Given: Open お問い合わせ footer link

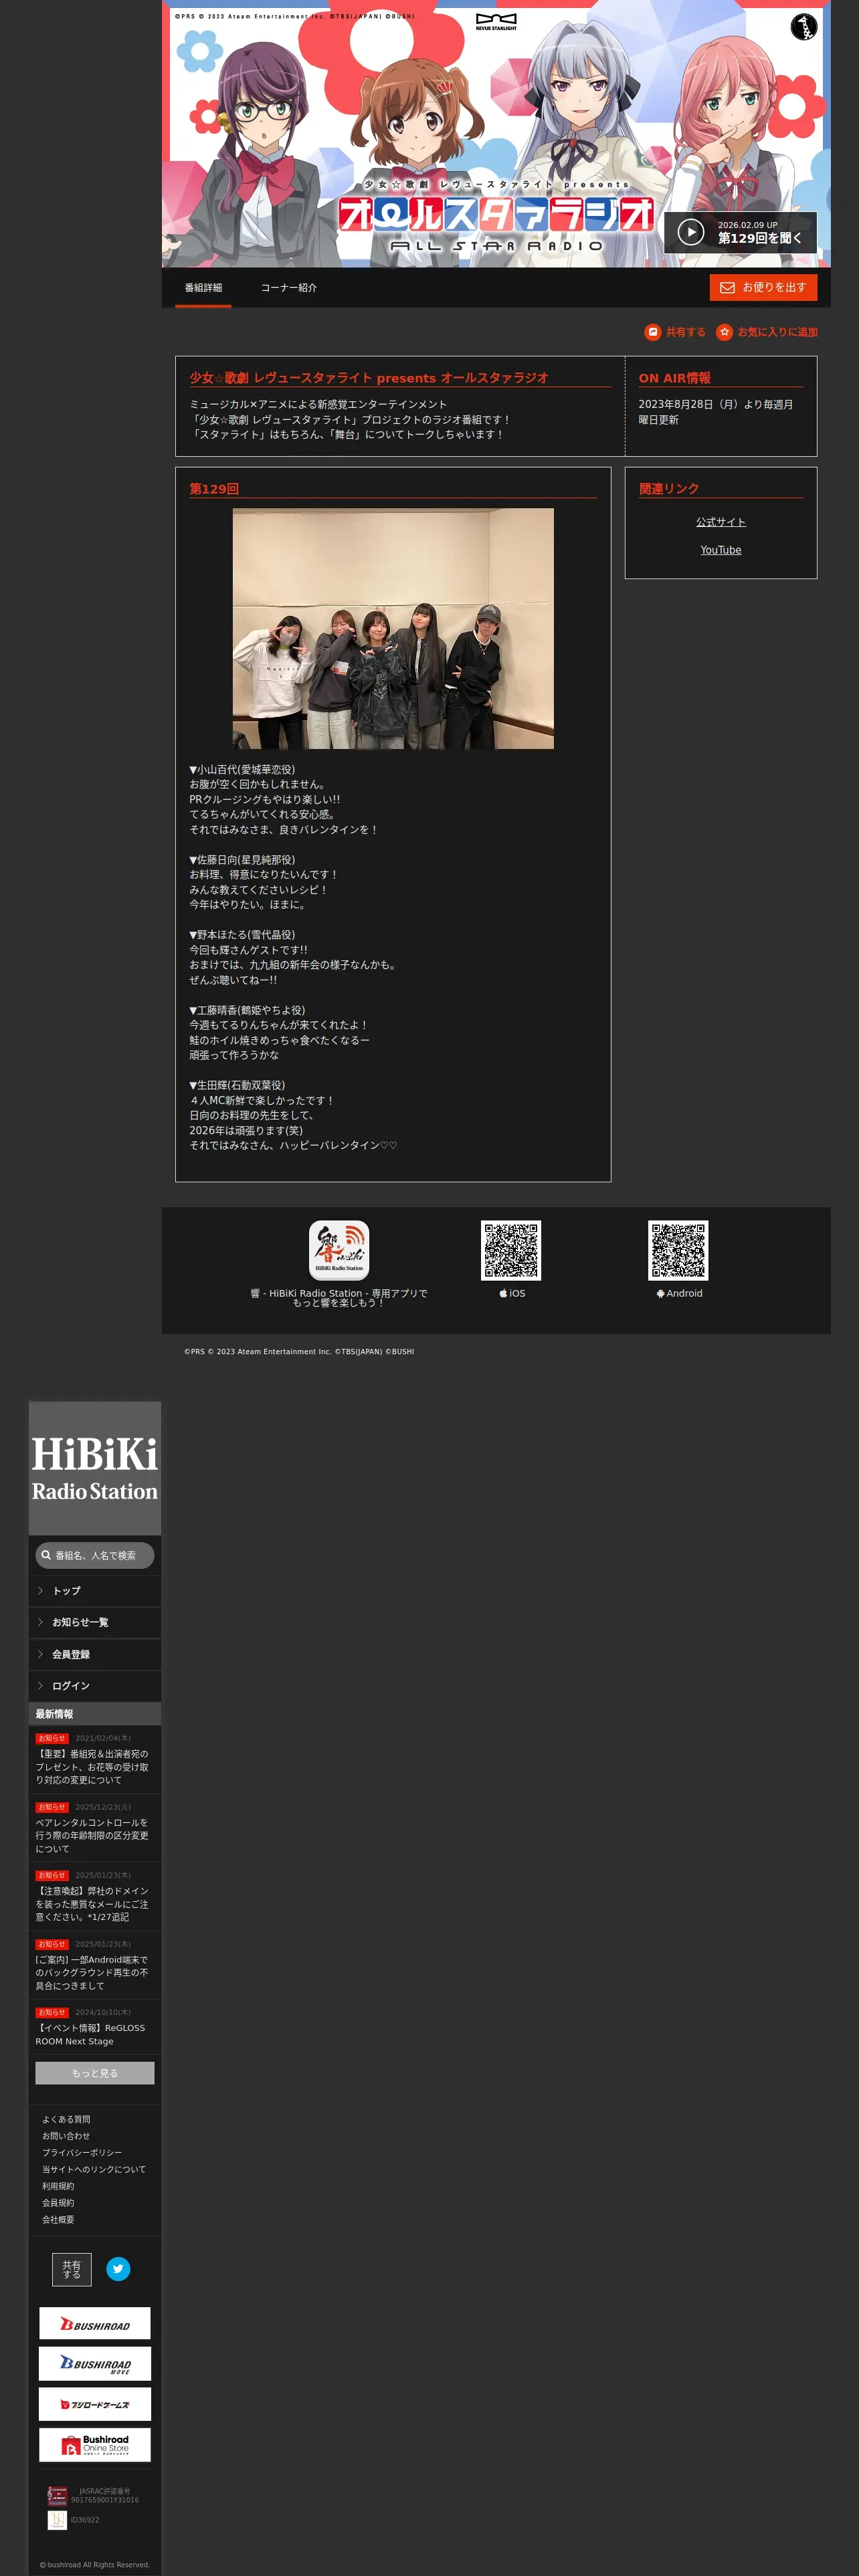Looking at the screenshot, I should (x=66, y=2136).
